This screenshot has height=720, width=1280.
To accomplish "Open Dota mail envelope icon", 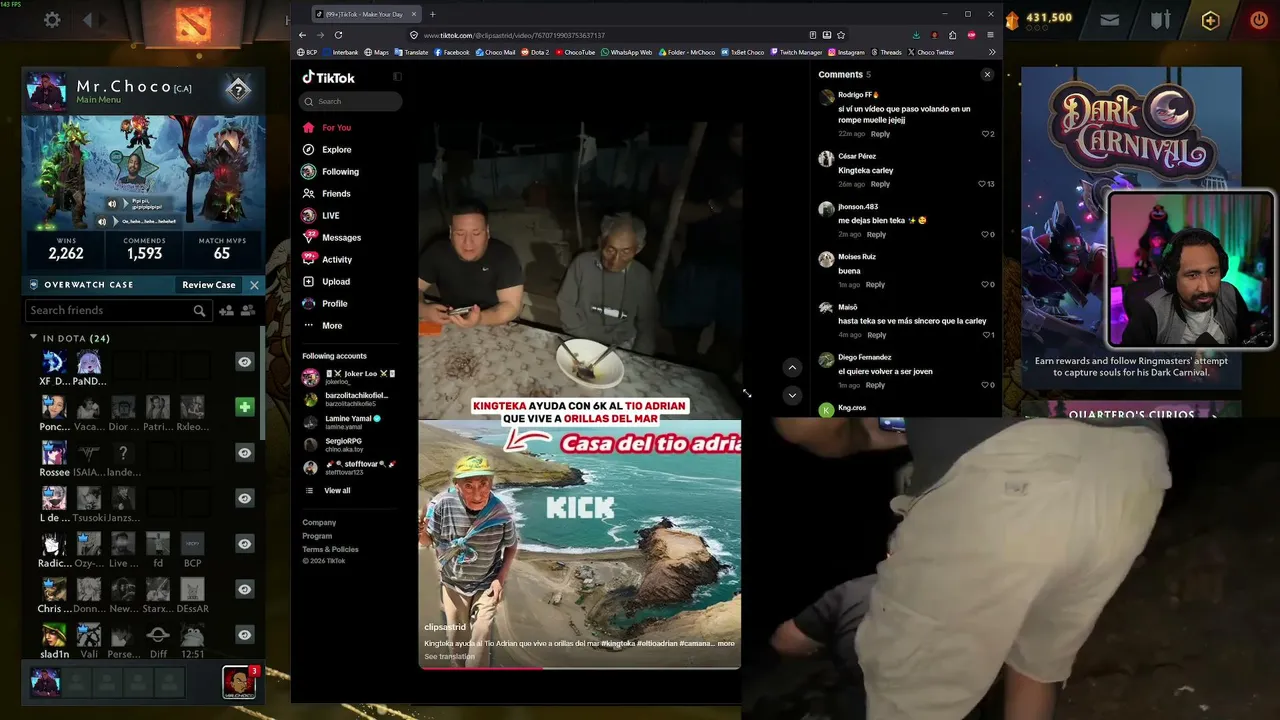I will [1110, 19].
